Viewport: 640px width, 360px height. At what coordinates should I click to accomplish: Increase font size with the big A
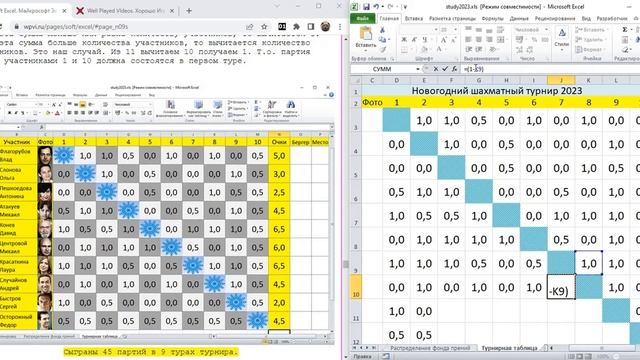point(444,40)
